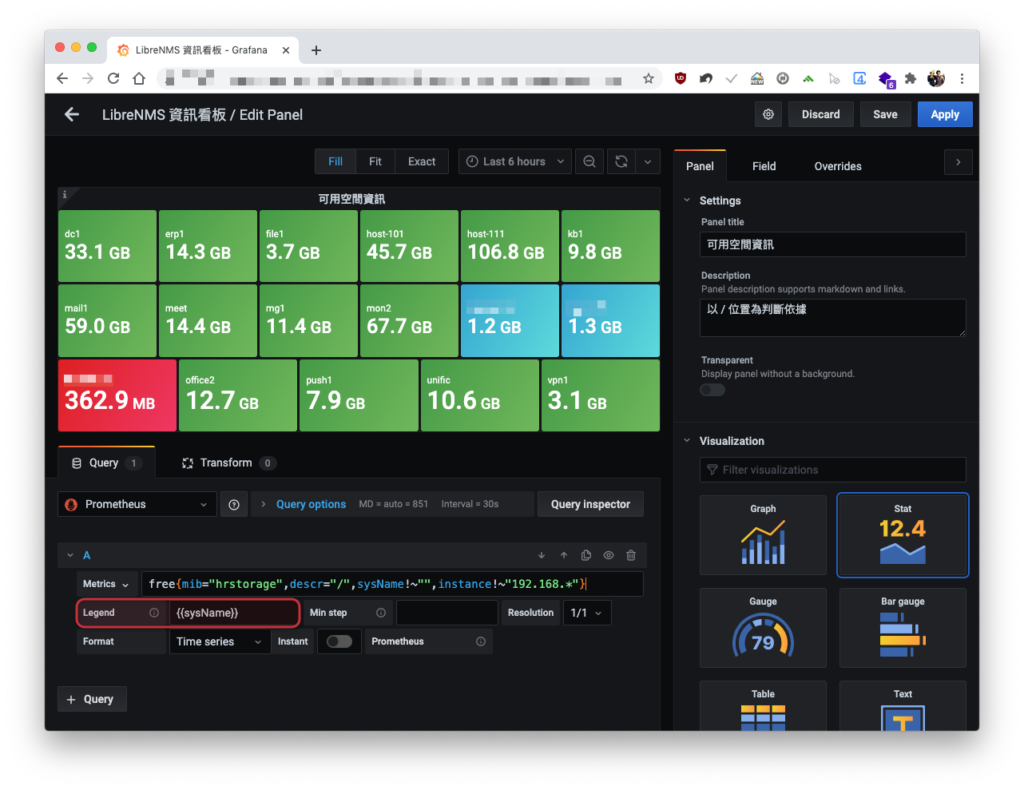
Task: Click the Description text area
Action: tap(833, 318)
